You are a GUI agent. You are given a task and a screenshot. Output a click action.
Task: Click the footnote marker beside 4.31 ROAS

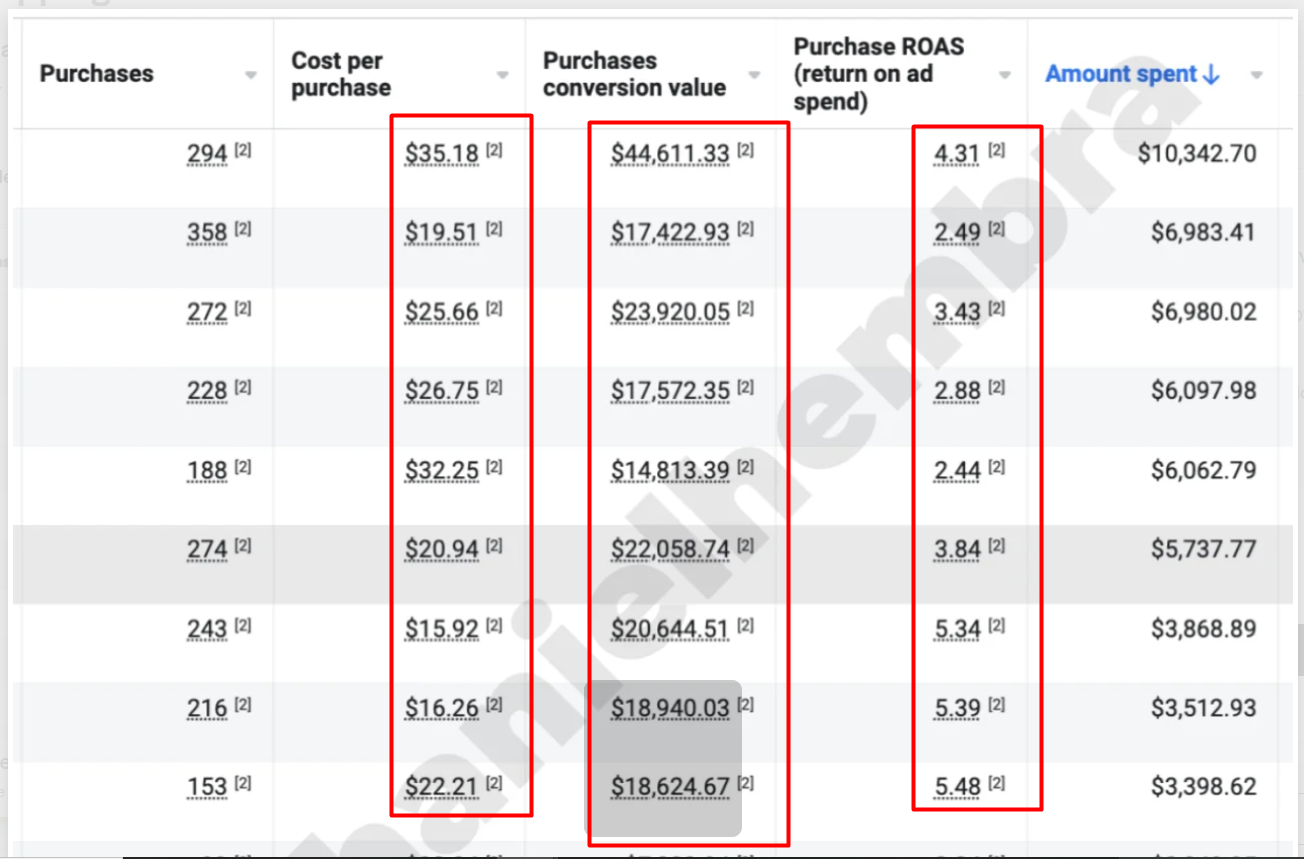tap(996, 151)
